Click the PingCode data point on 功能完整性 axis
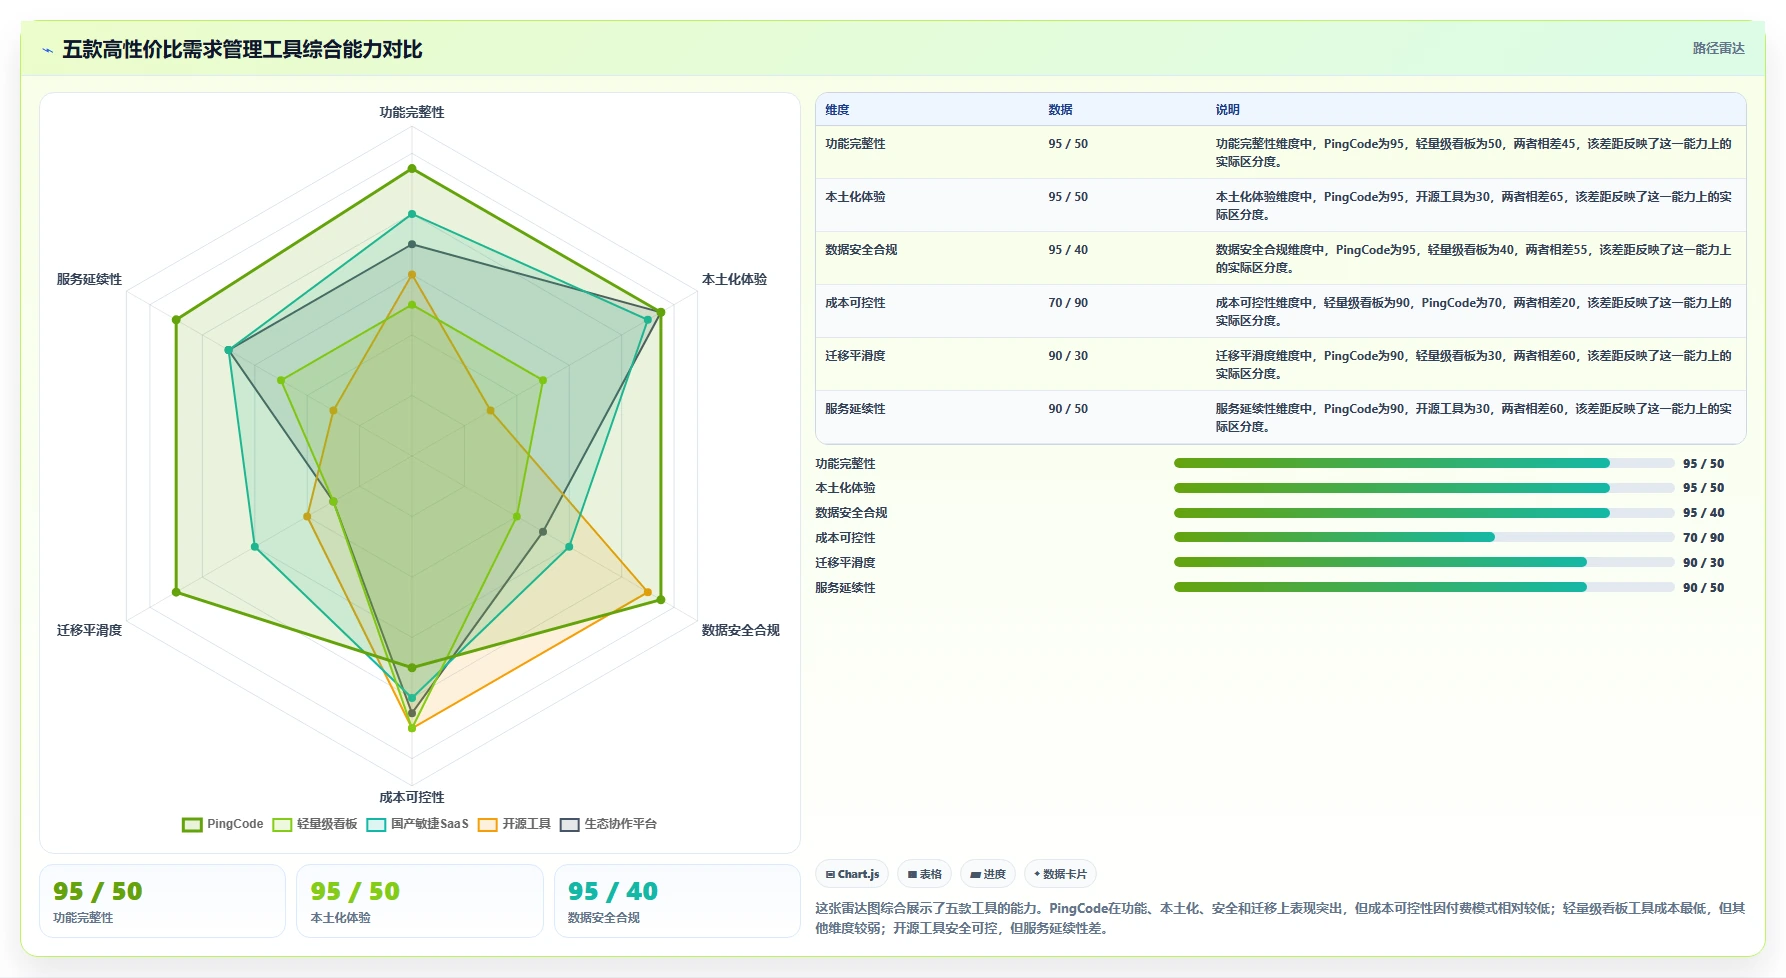 (x=411, y=168)
